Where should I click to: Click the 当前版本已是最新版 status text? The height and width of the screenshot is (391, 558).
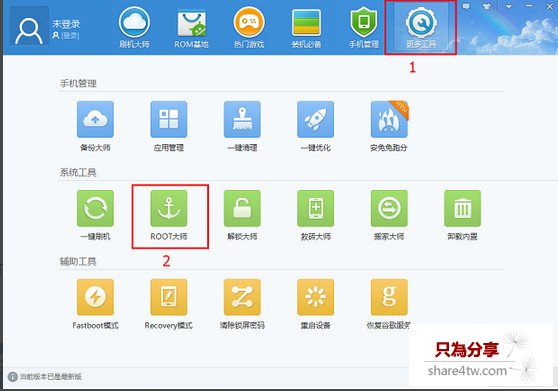point(51,376)
